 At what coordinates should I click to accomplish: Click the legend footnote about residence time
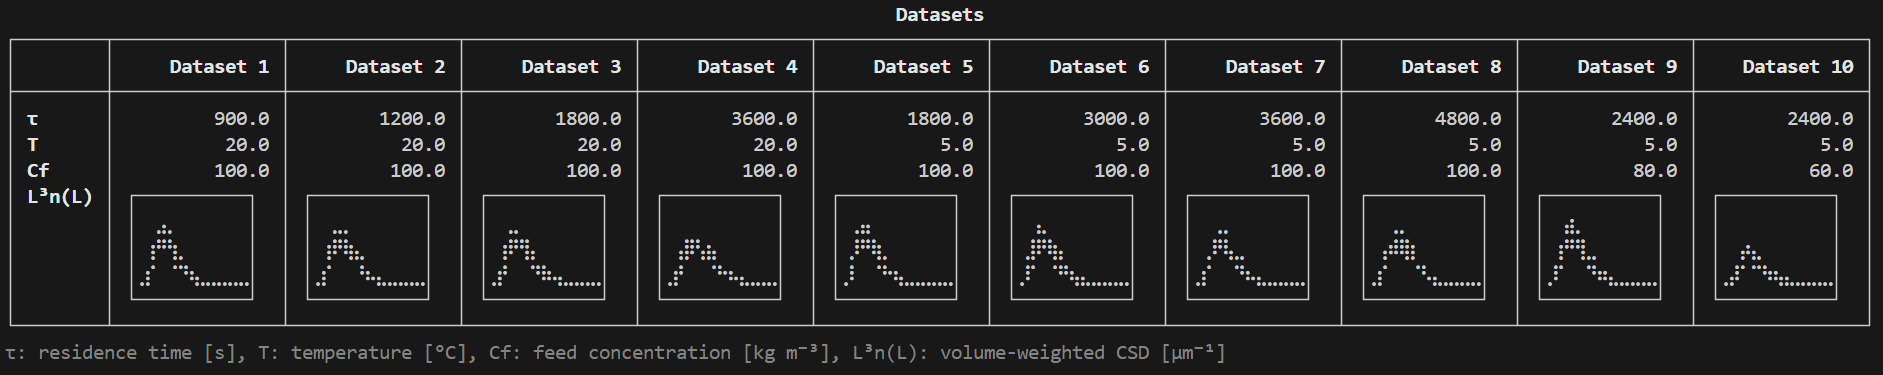tap(615, 353)
